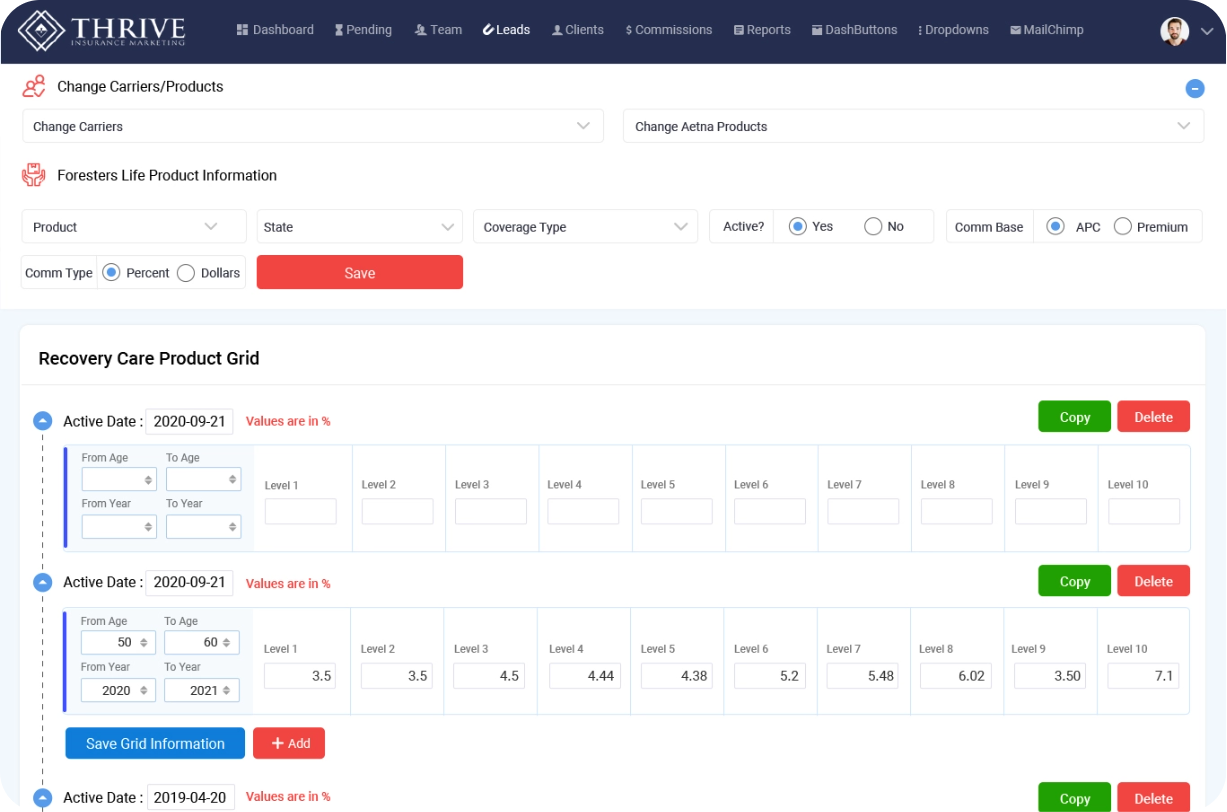Click the To Year field showing 2021

click(202, 690)
